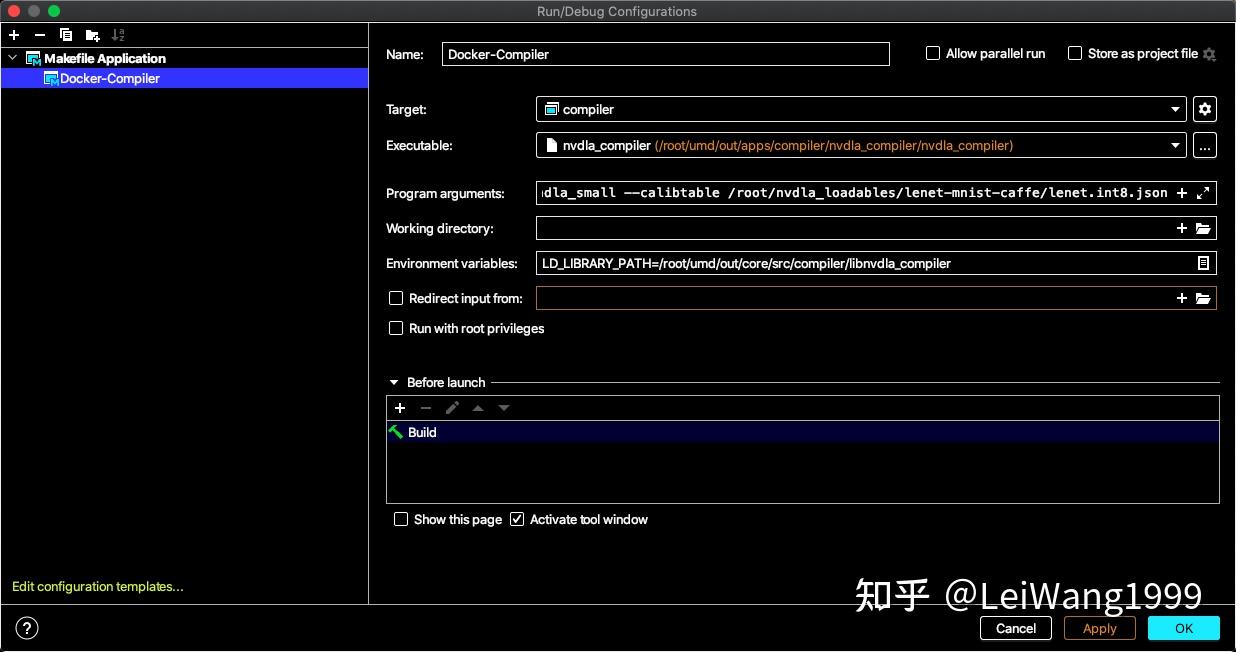Browse for a Working directory folder
This screenshot has width=1236, height=652.
coord(1204,228)
